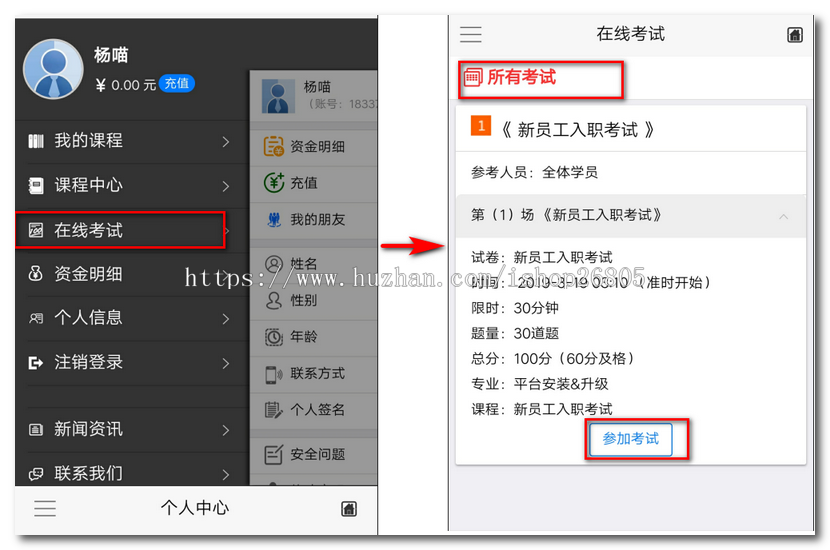830x550 pixels.
Task: Select the 年龄 row
Action: (314, 337)
